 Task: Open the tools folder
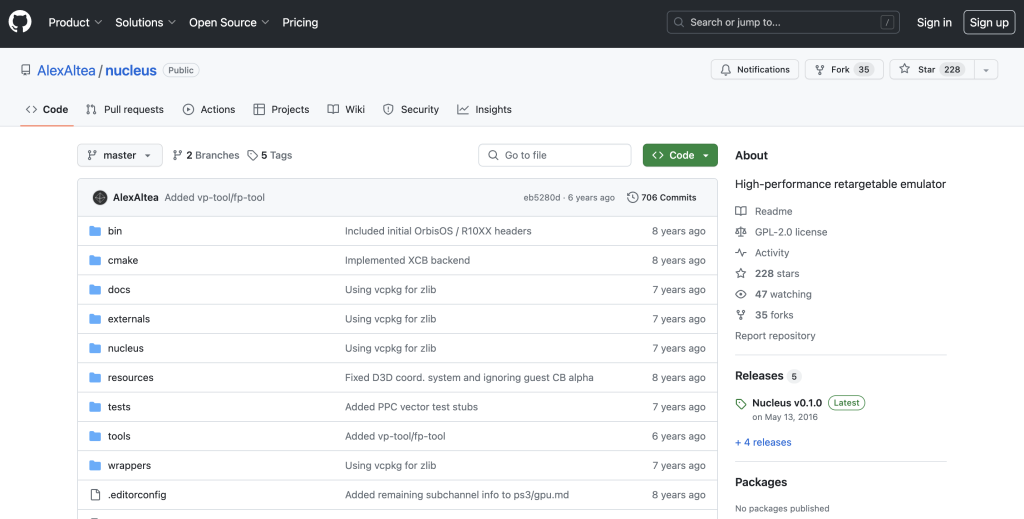coord(119,437)
